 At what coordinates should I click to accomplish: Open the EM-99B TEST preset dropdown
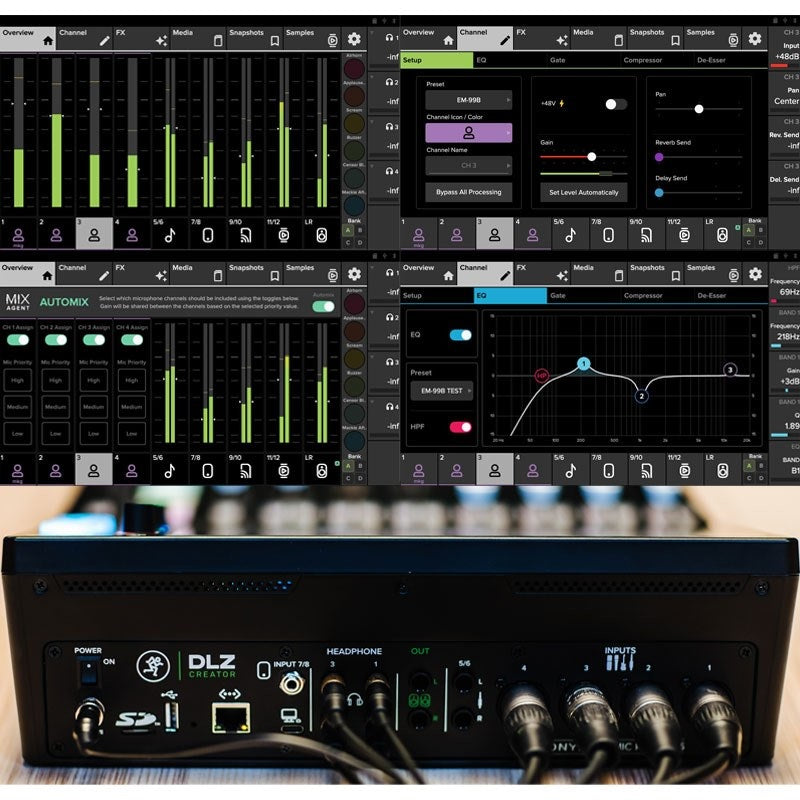[x=440, y=392]
